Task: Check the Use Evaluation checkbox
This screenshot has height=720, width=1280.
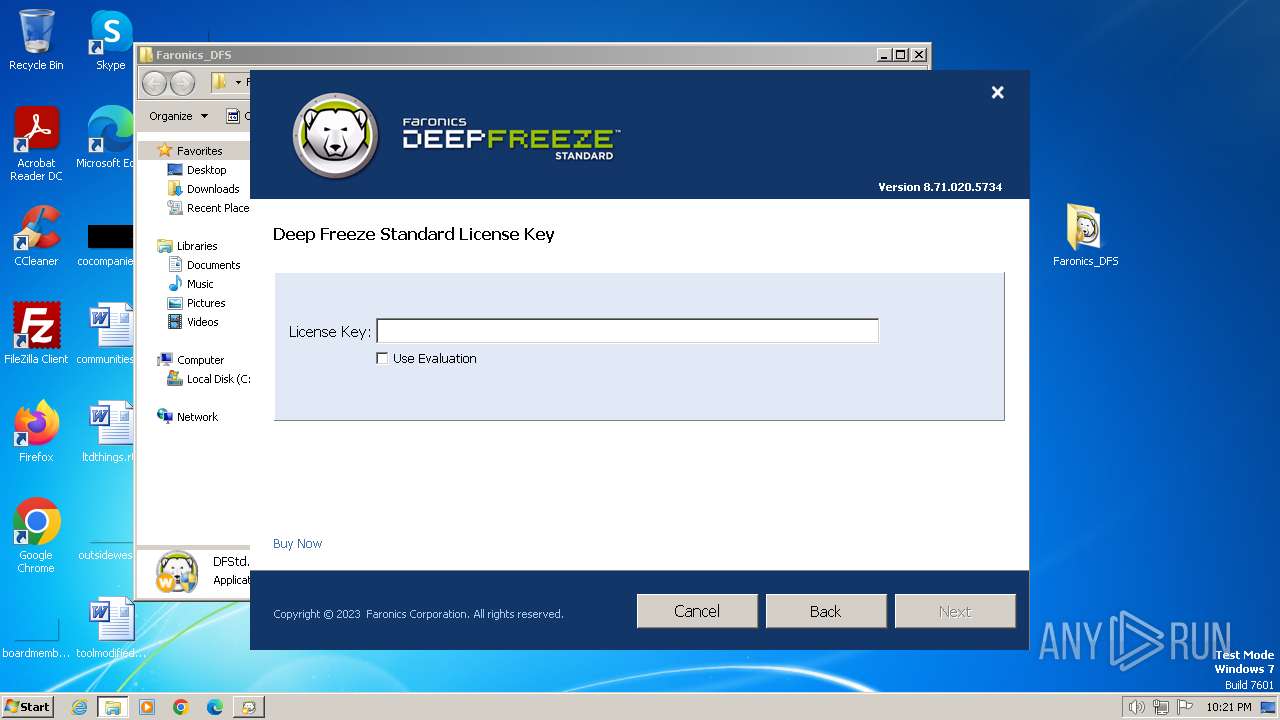Action: coord(382,358)
